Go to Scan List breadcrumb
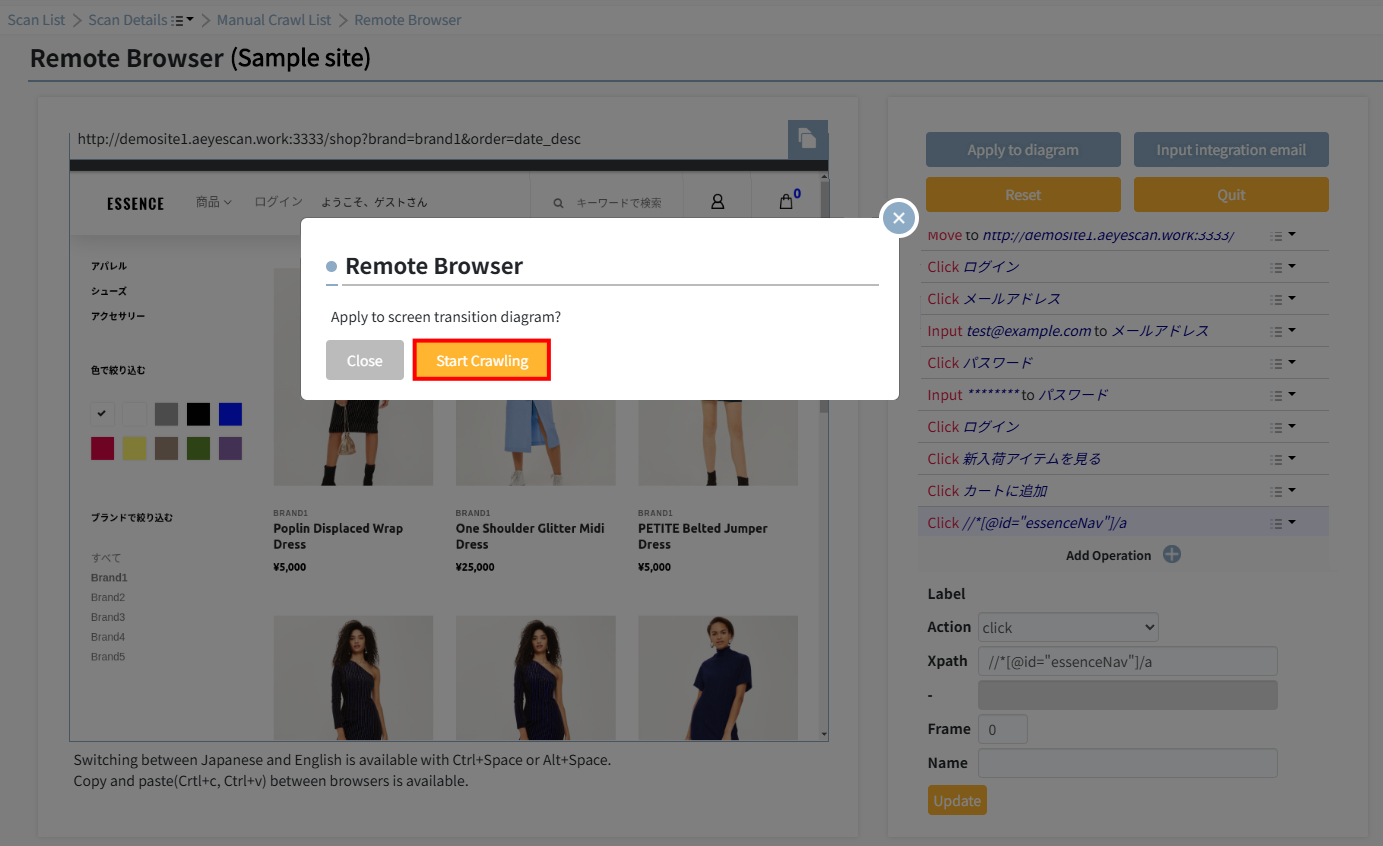The width and height of the screenshot is (1383, 846). pyautogui.click(x=37, y=20)
